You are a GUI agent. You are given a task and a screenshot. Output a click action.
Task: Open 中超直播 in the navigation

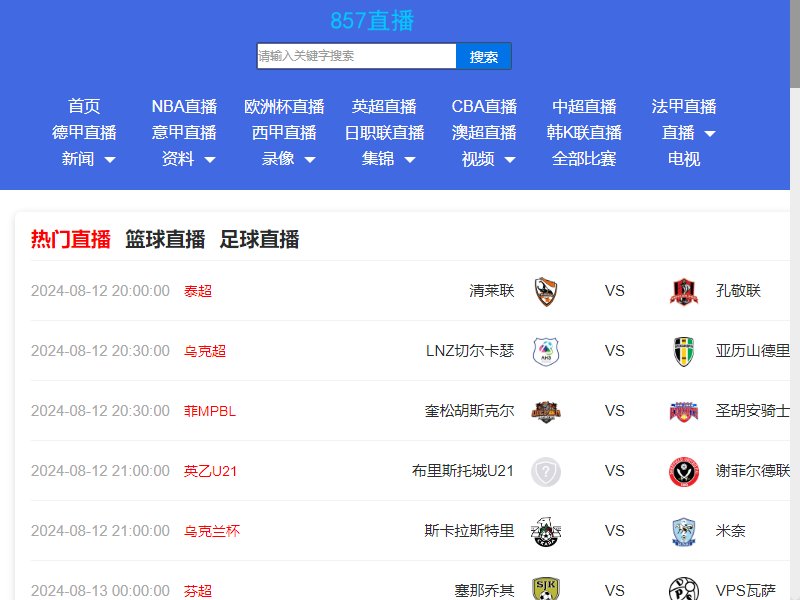584,106
